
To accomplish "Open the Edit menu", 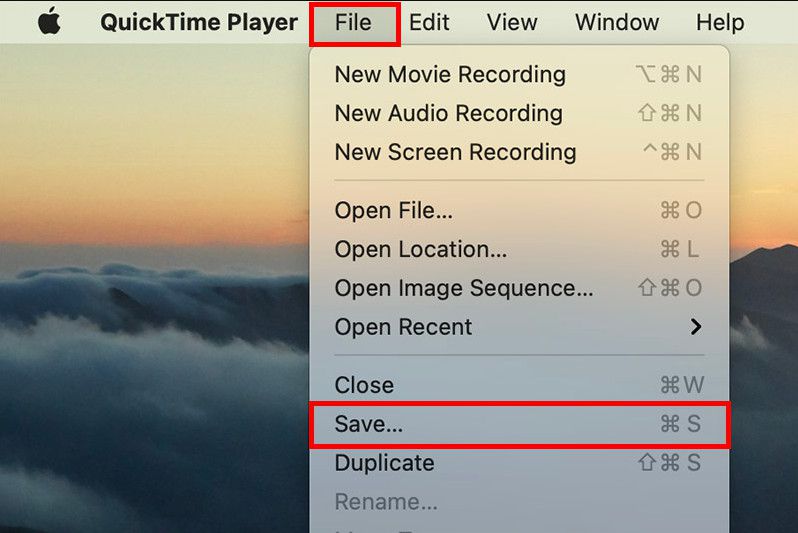I will [x=429, y=22].
